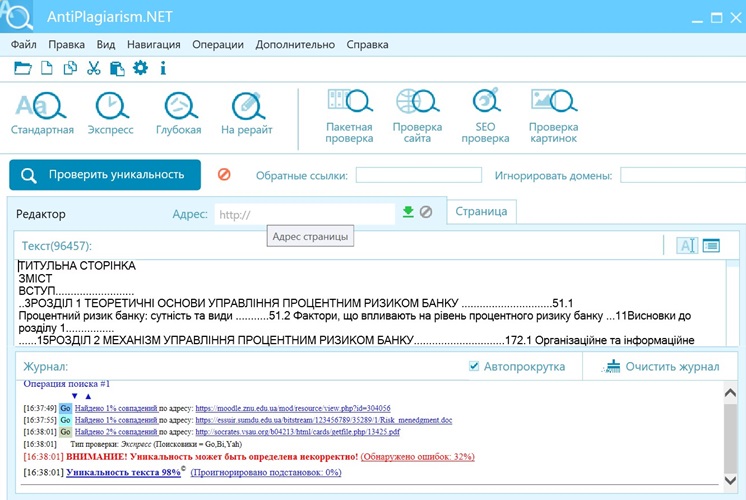Switch to the Редактор tab
The height and width of the screenshot is (500, 746).
41,214
